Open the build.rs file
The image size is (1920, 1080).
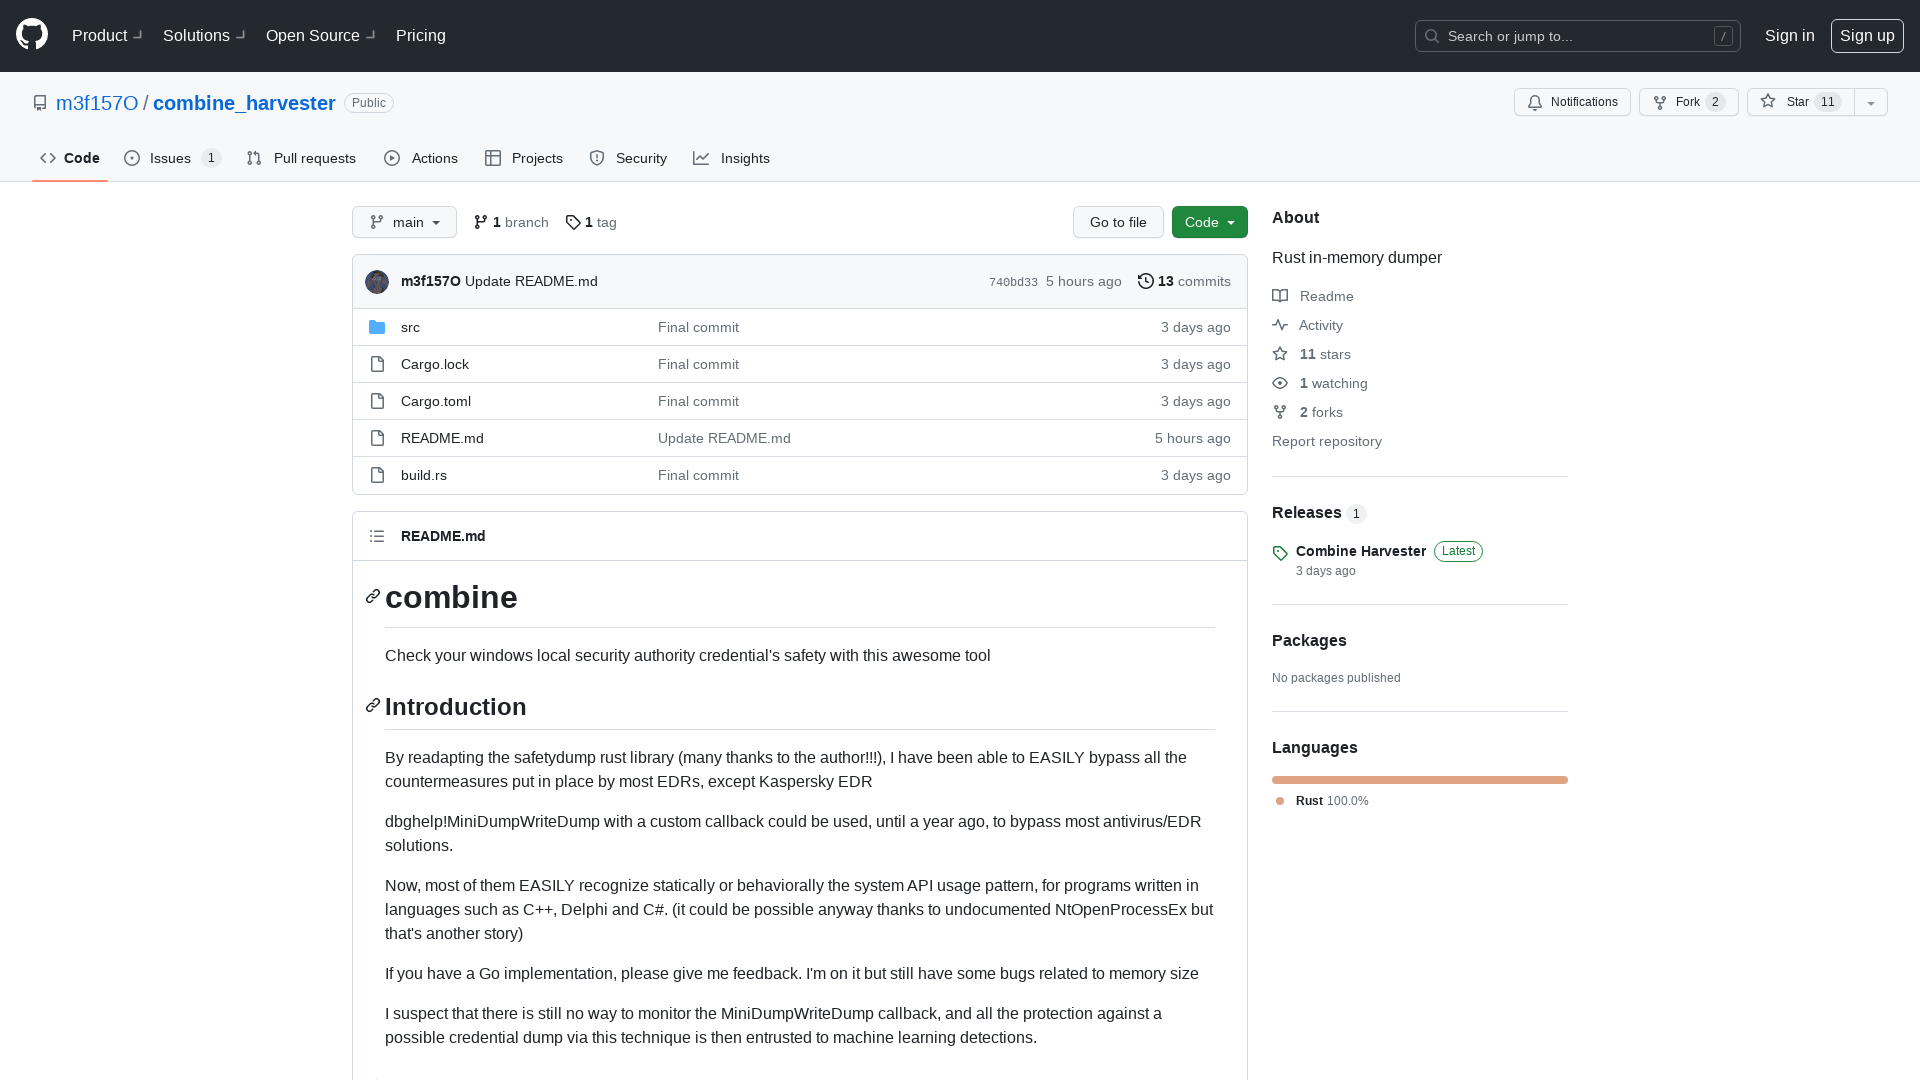(424, 475)
